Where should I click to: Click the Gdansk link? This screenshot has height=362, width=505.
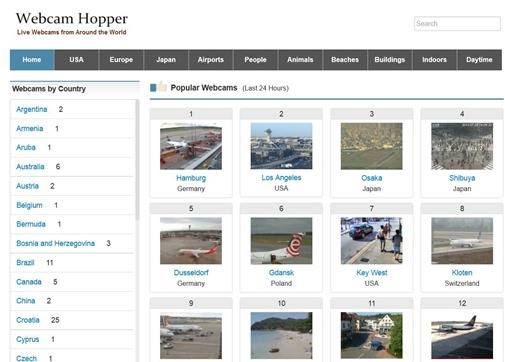pos(281,273)
